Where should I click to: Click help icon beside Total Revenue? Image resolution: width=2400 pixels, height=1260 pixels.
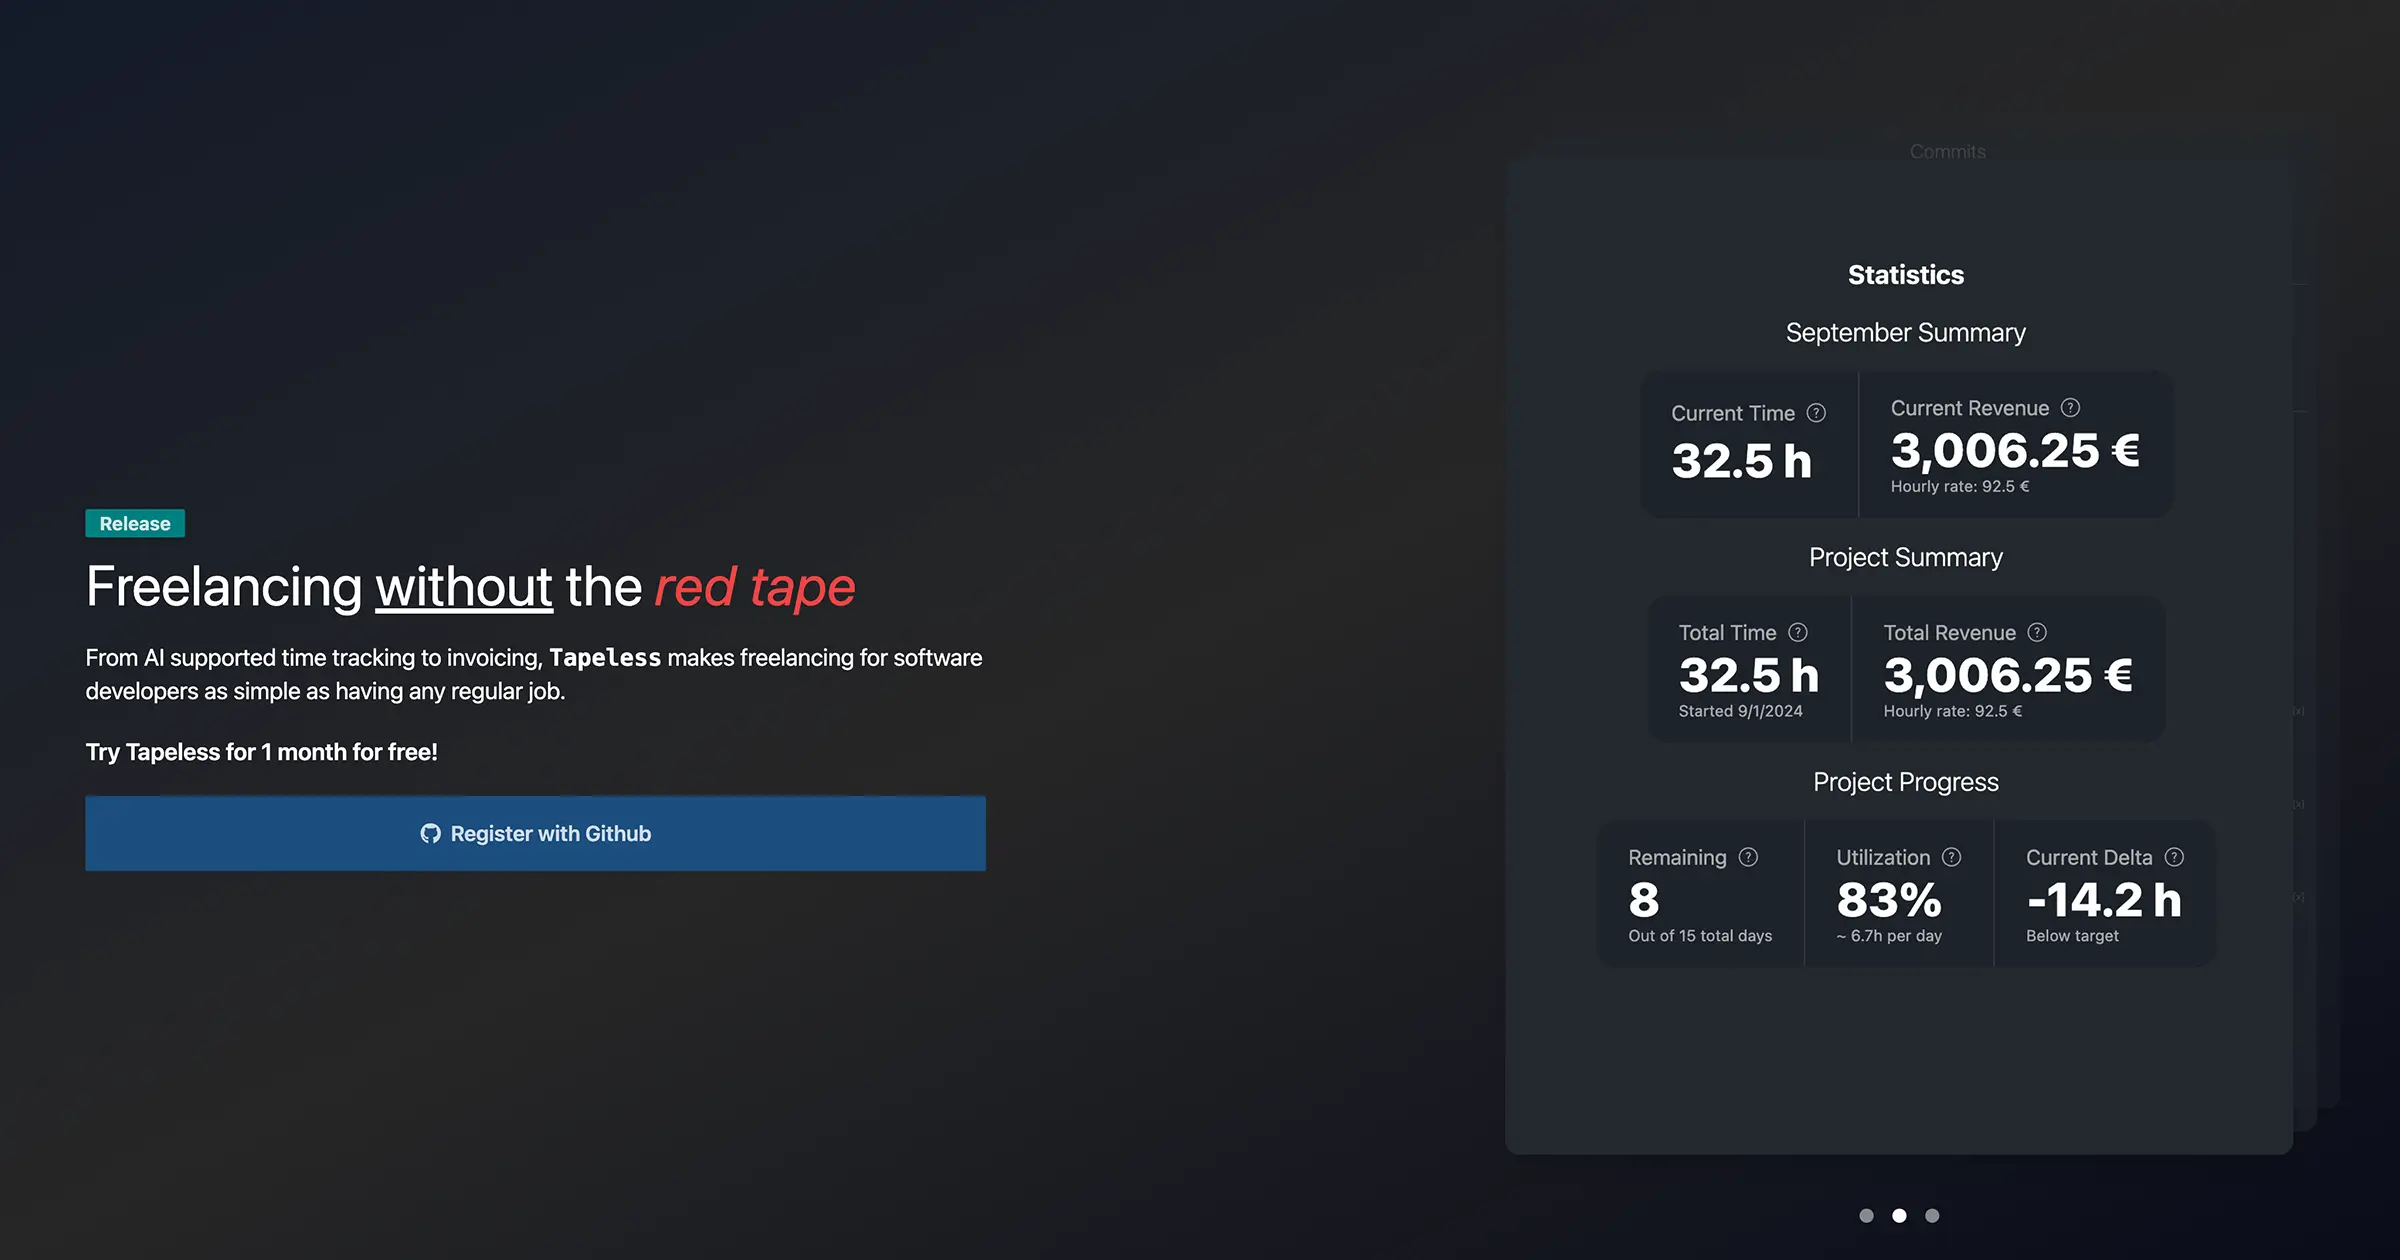click(x=2037, y=632)
